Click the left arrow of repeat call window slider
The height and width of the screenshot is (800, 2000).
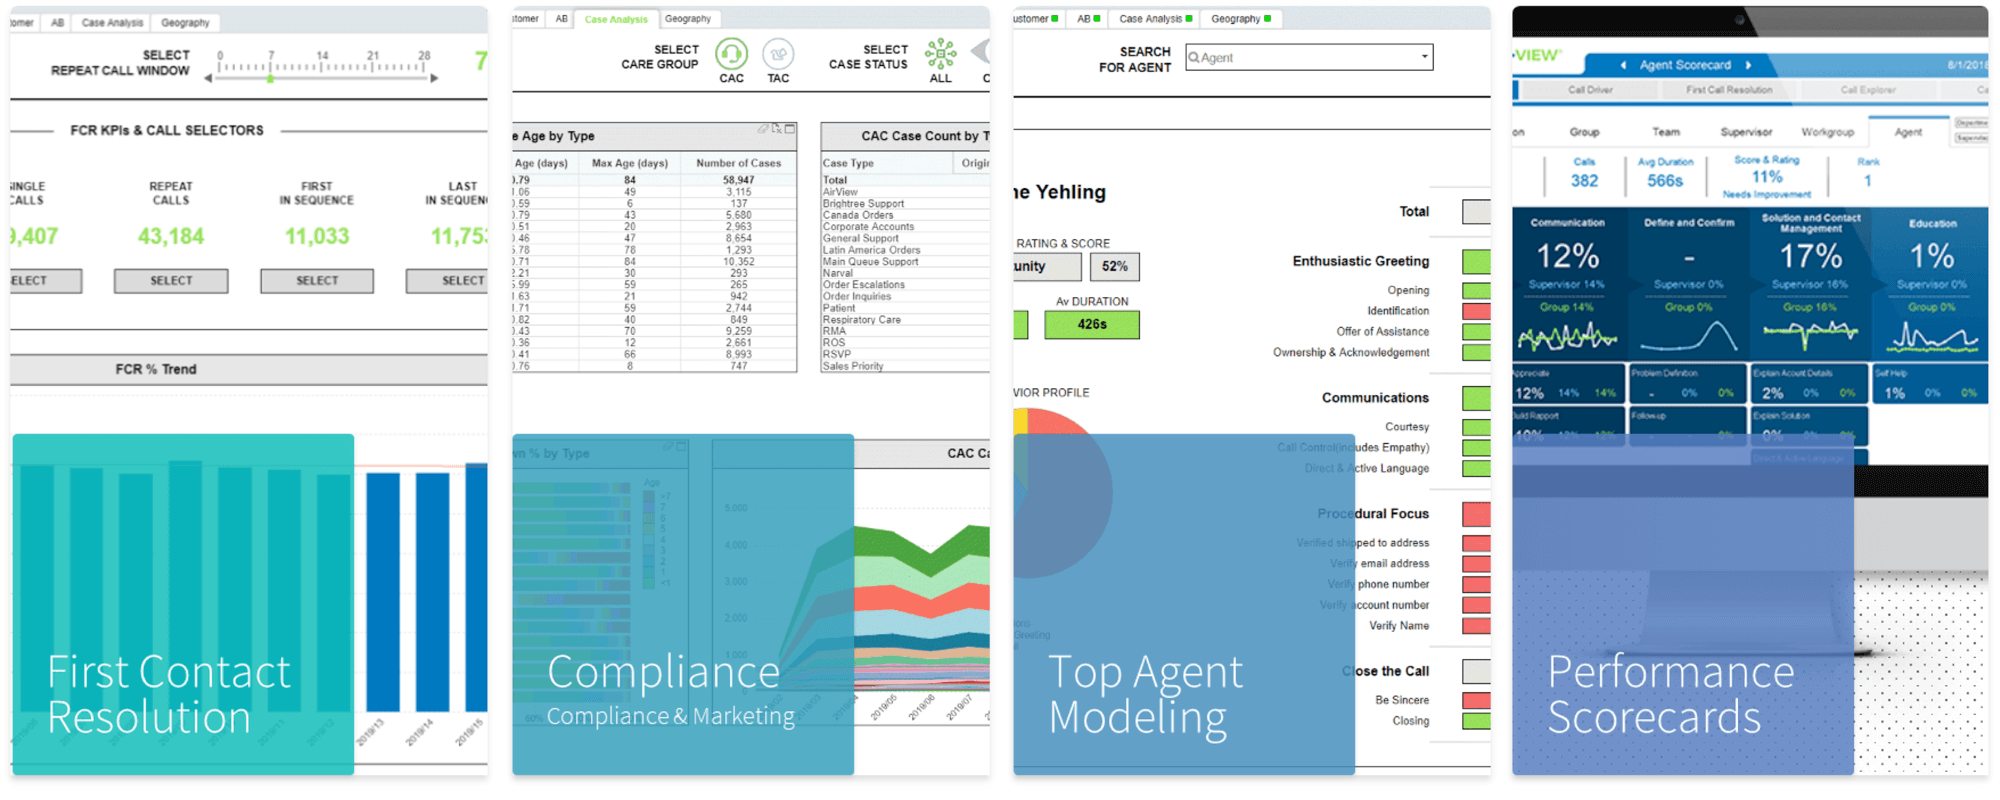(208, 78)
